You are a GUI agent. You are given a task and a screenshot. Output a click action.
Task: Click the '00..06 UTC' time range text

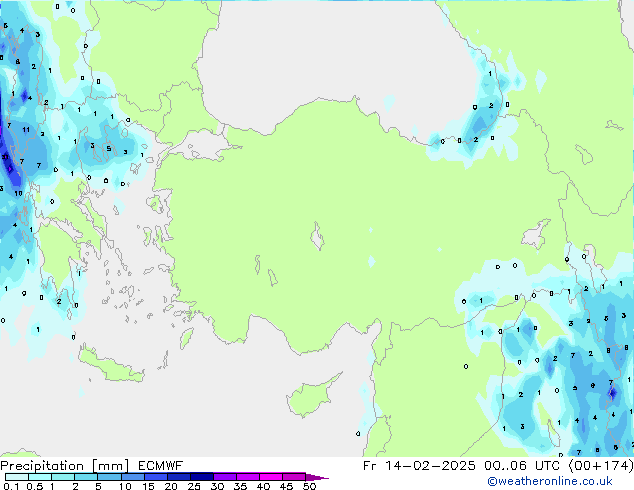tap(524, 466)
